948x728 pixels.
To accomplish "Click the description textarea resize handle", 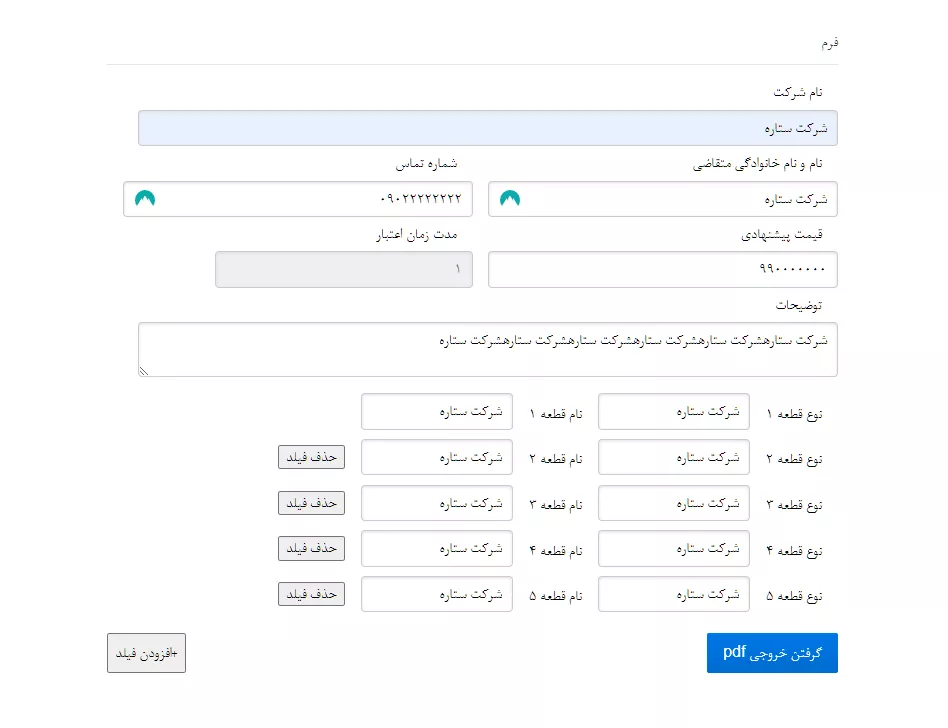I will (144, 371).
